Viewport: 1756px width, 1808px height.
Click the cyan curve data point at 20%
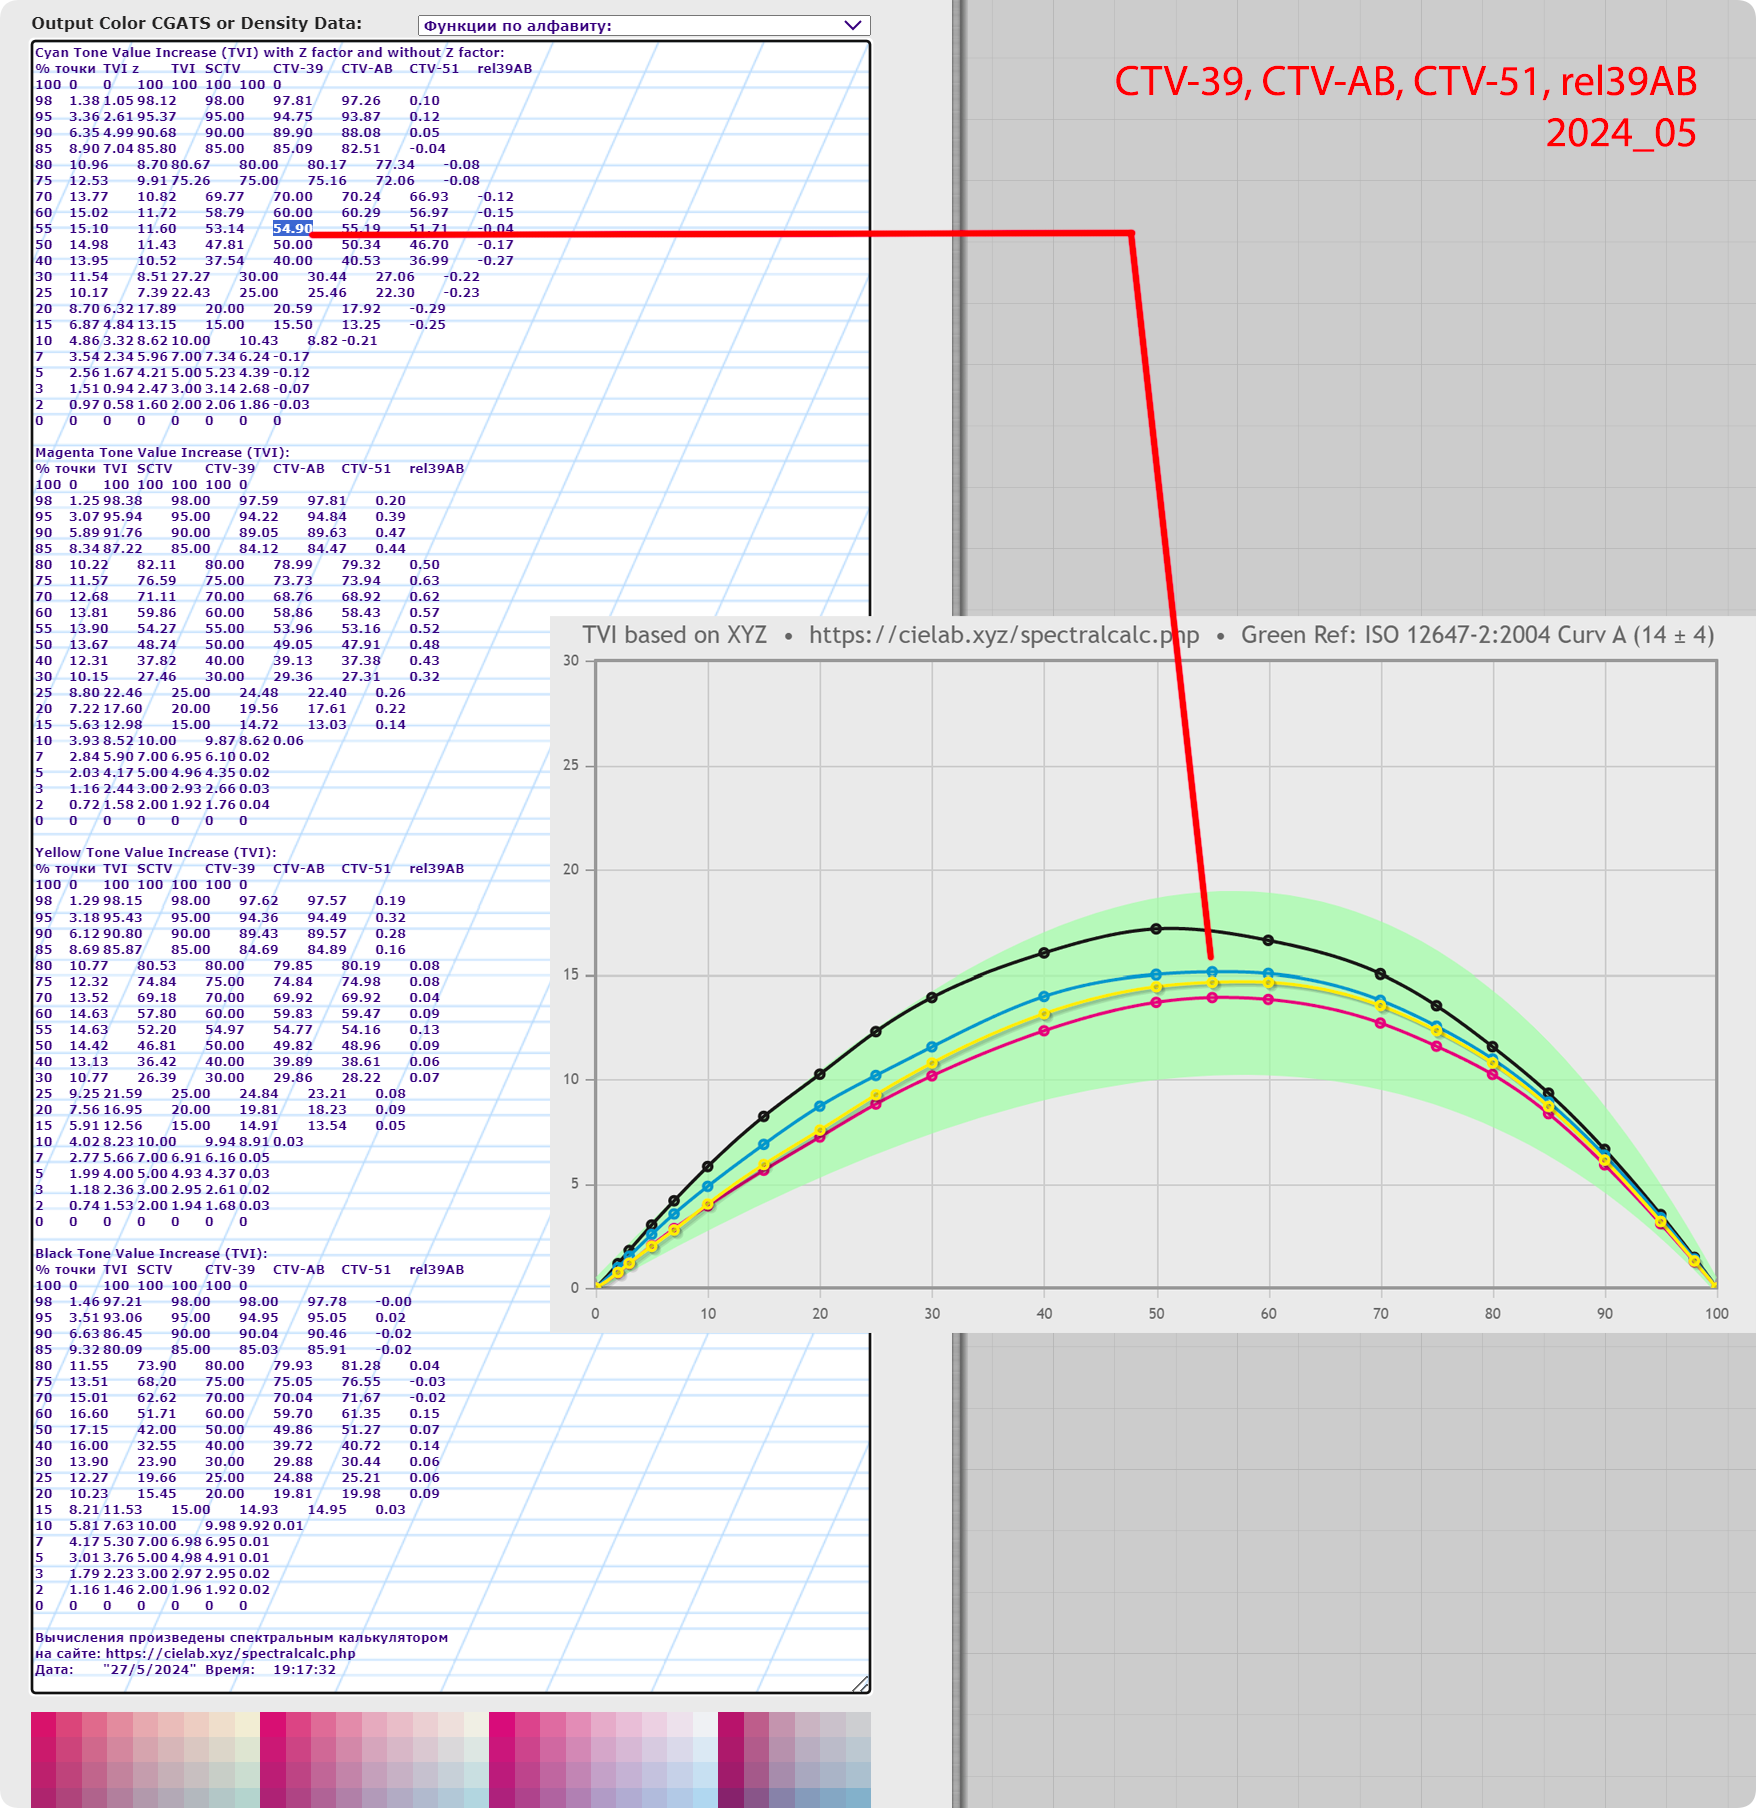click(x=820, y=1106)
